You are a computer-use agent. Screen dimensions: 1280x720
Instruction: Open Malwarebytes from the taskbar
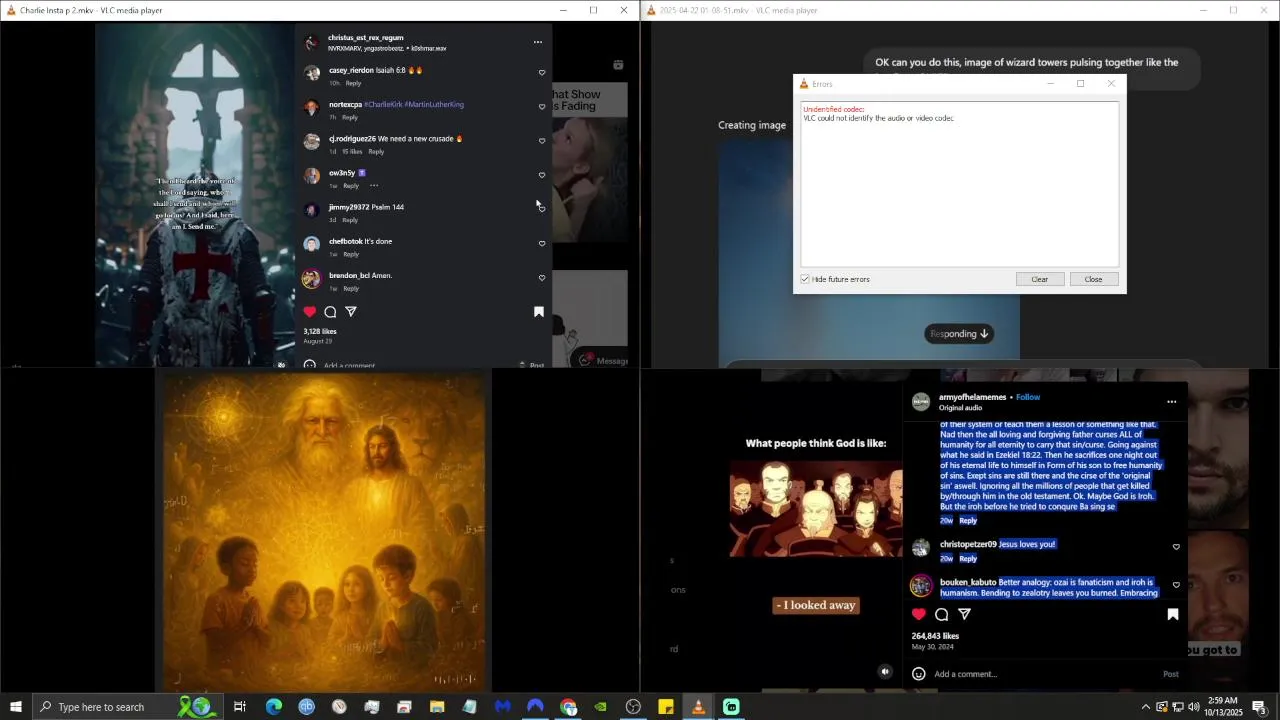(x=502, y=707)
